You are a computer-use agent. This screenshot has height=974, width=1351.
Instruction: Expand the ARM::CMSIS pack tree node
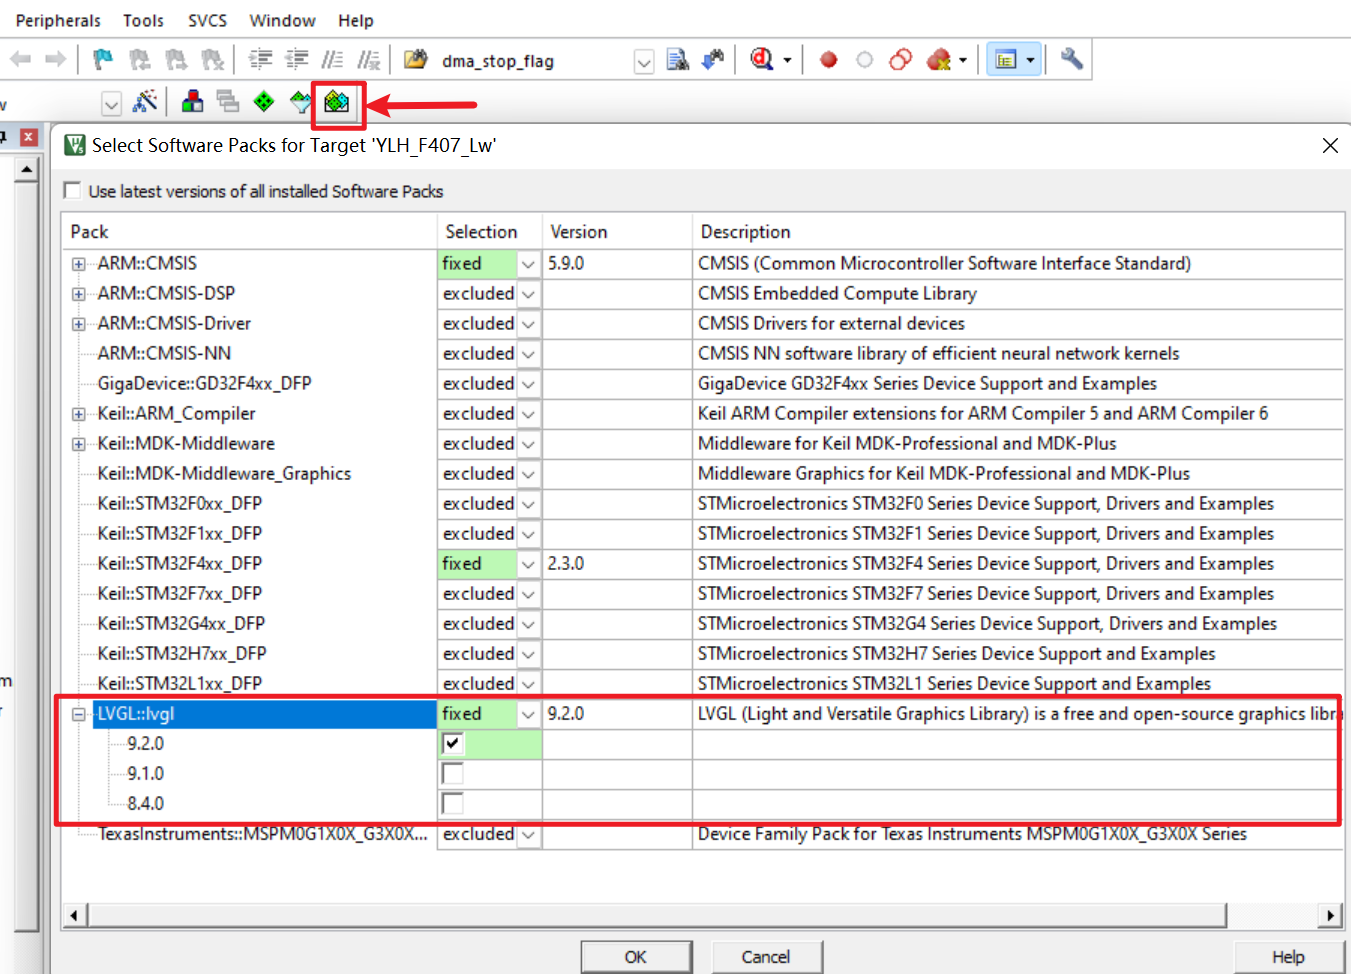click(78, 264)
